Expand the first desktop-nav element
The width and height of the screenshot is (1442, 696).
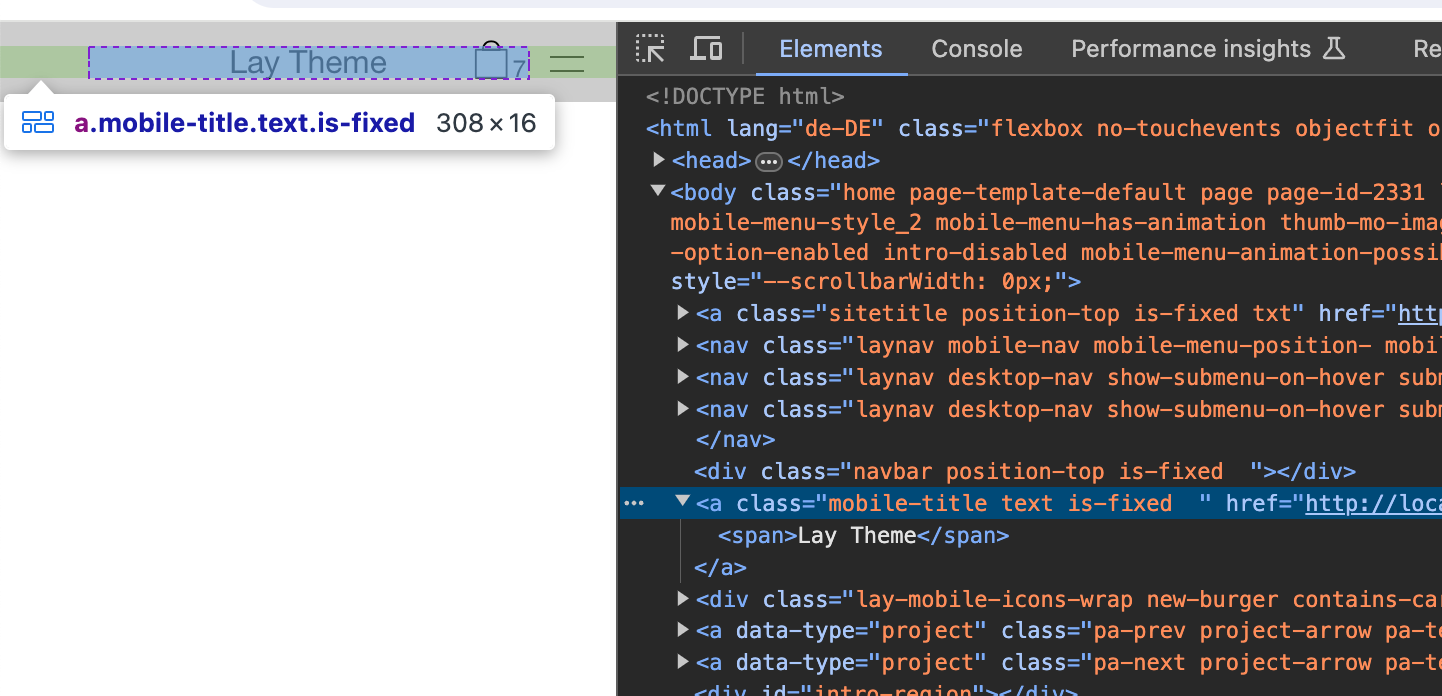[682, 377]
